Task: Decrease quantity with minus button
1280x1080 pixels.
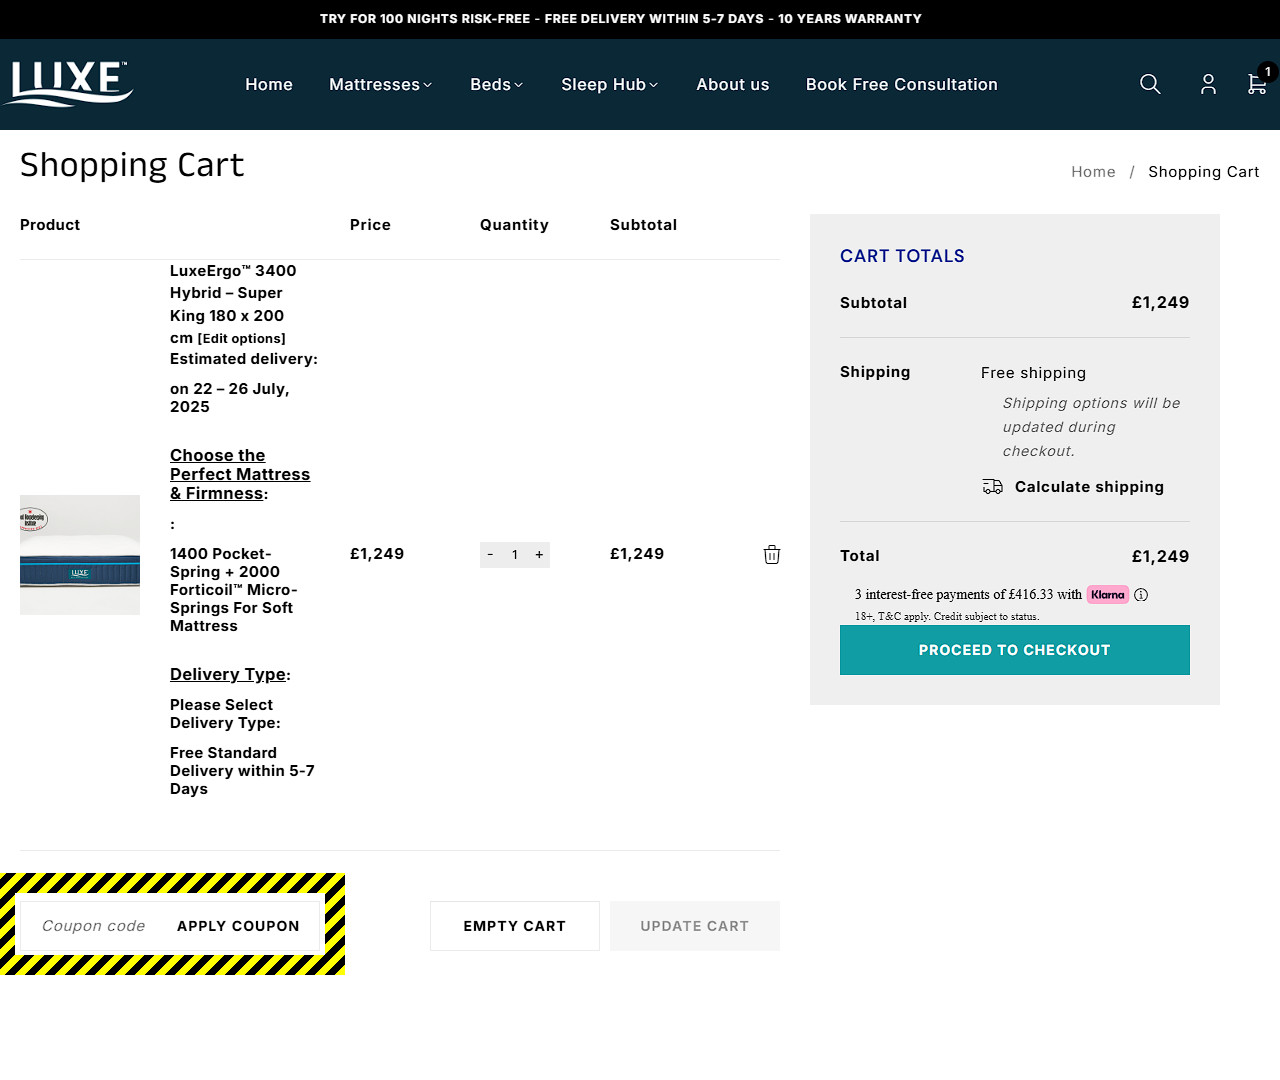Action: tap(490, 555)
